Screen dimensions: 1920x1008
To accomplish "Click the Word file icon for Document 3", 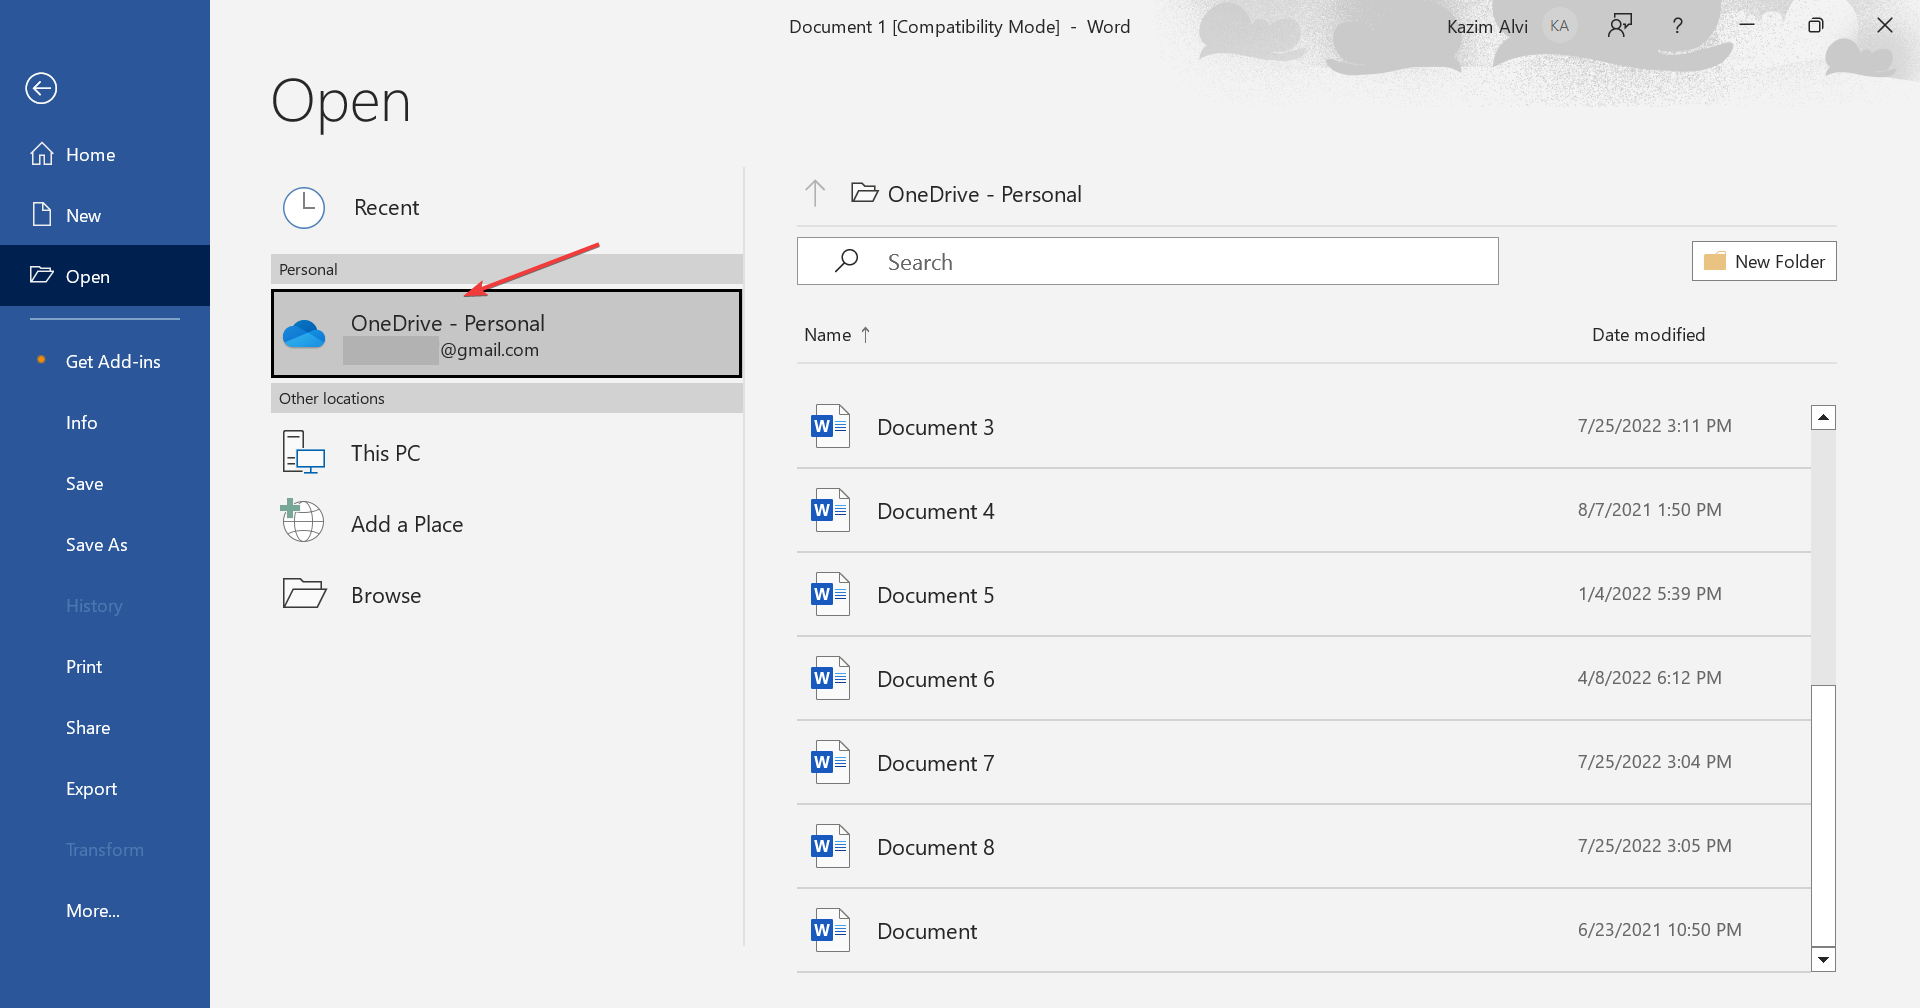I will 830,426.
